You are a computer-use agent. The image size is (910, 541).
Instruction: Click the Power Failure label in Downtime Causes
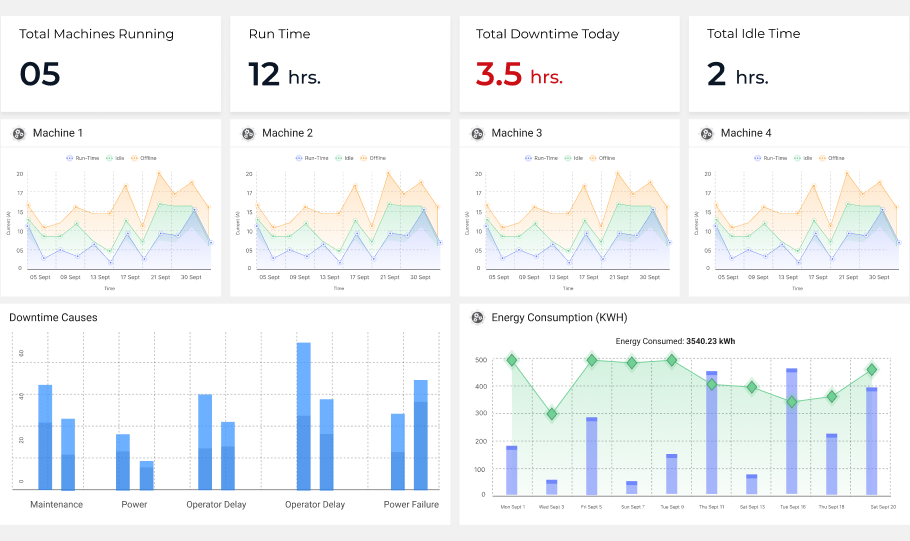[411, 505]
